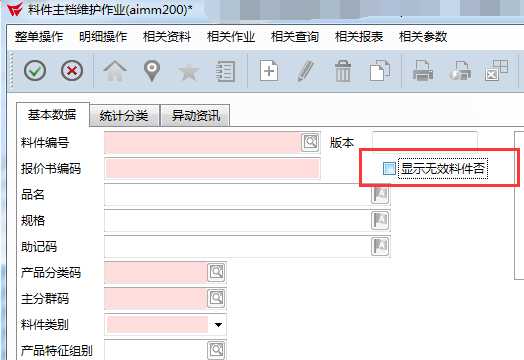This screenshot has height=360, width=524.
Task: Export to Excel grid icon
Action: tap(496, 71)
